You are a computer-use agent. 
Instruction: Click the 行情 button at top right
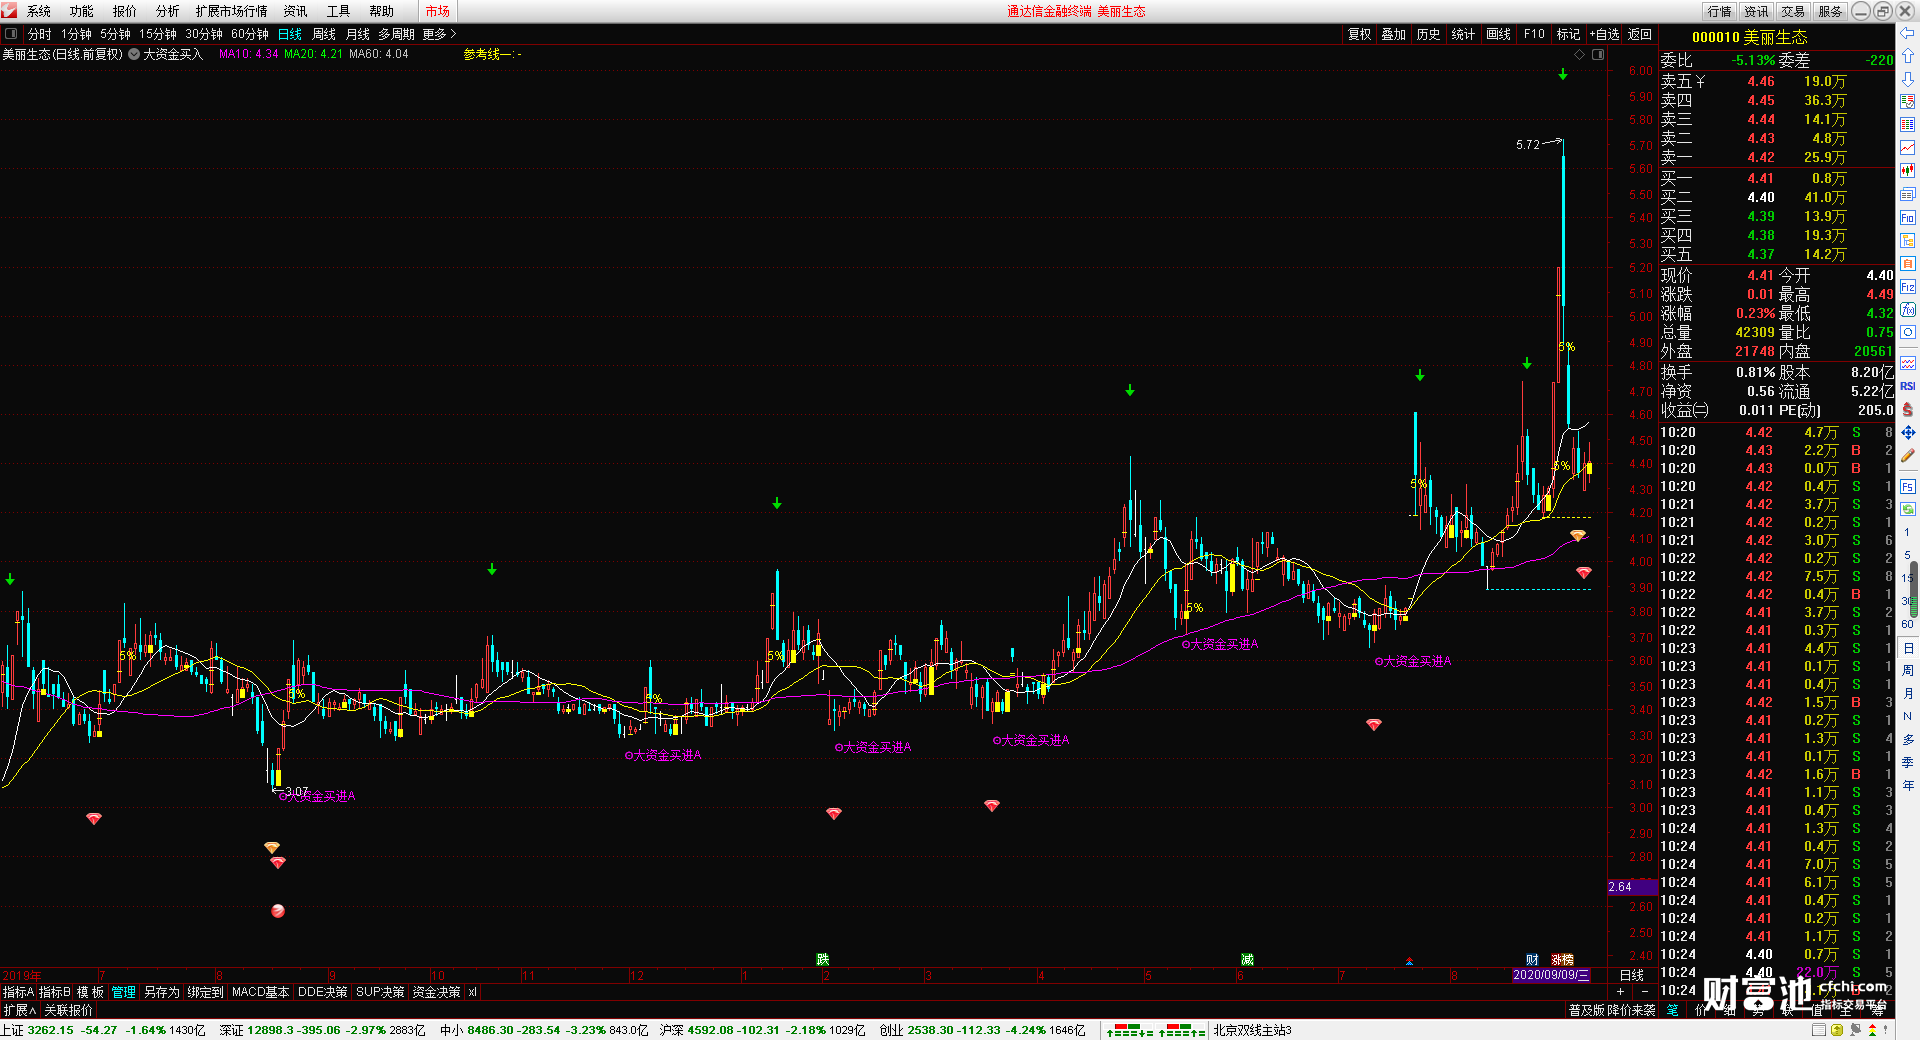point(1720,11)
